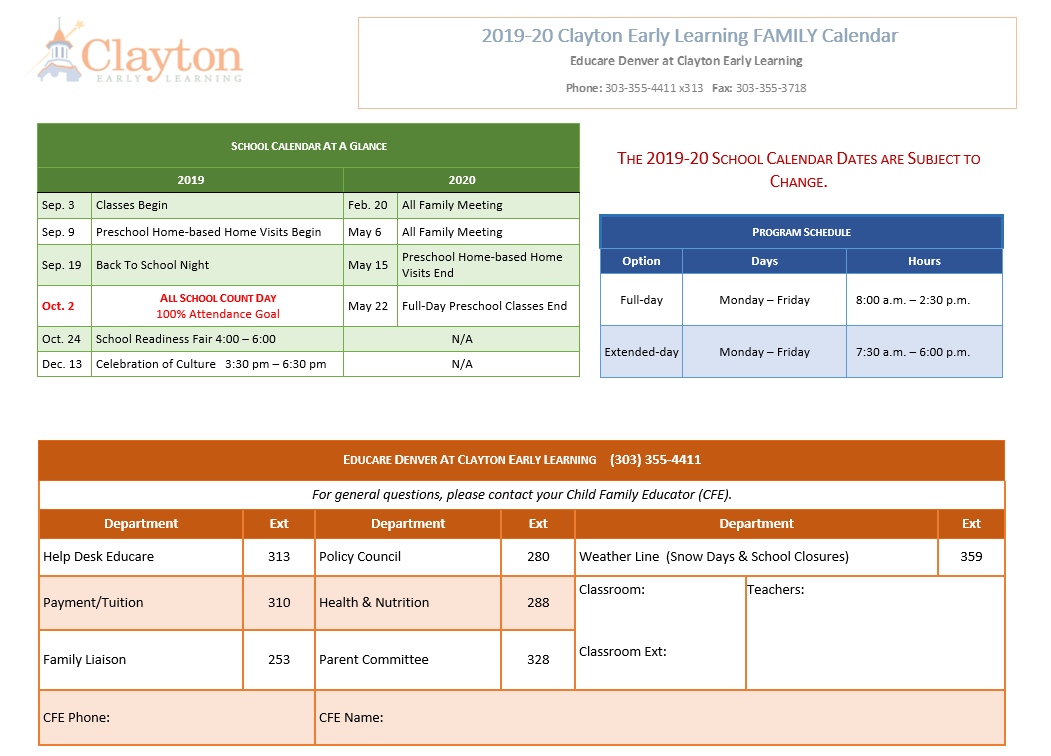The height and width of the screenshot is (756, 1051).
Task: Select extension 280 for Policy Council
Action: point(538,556)
